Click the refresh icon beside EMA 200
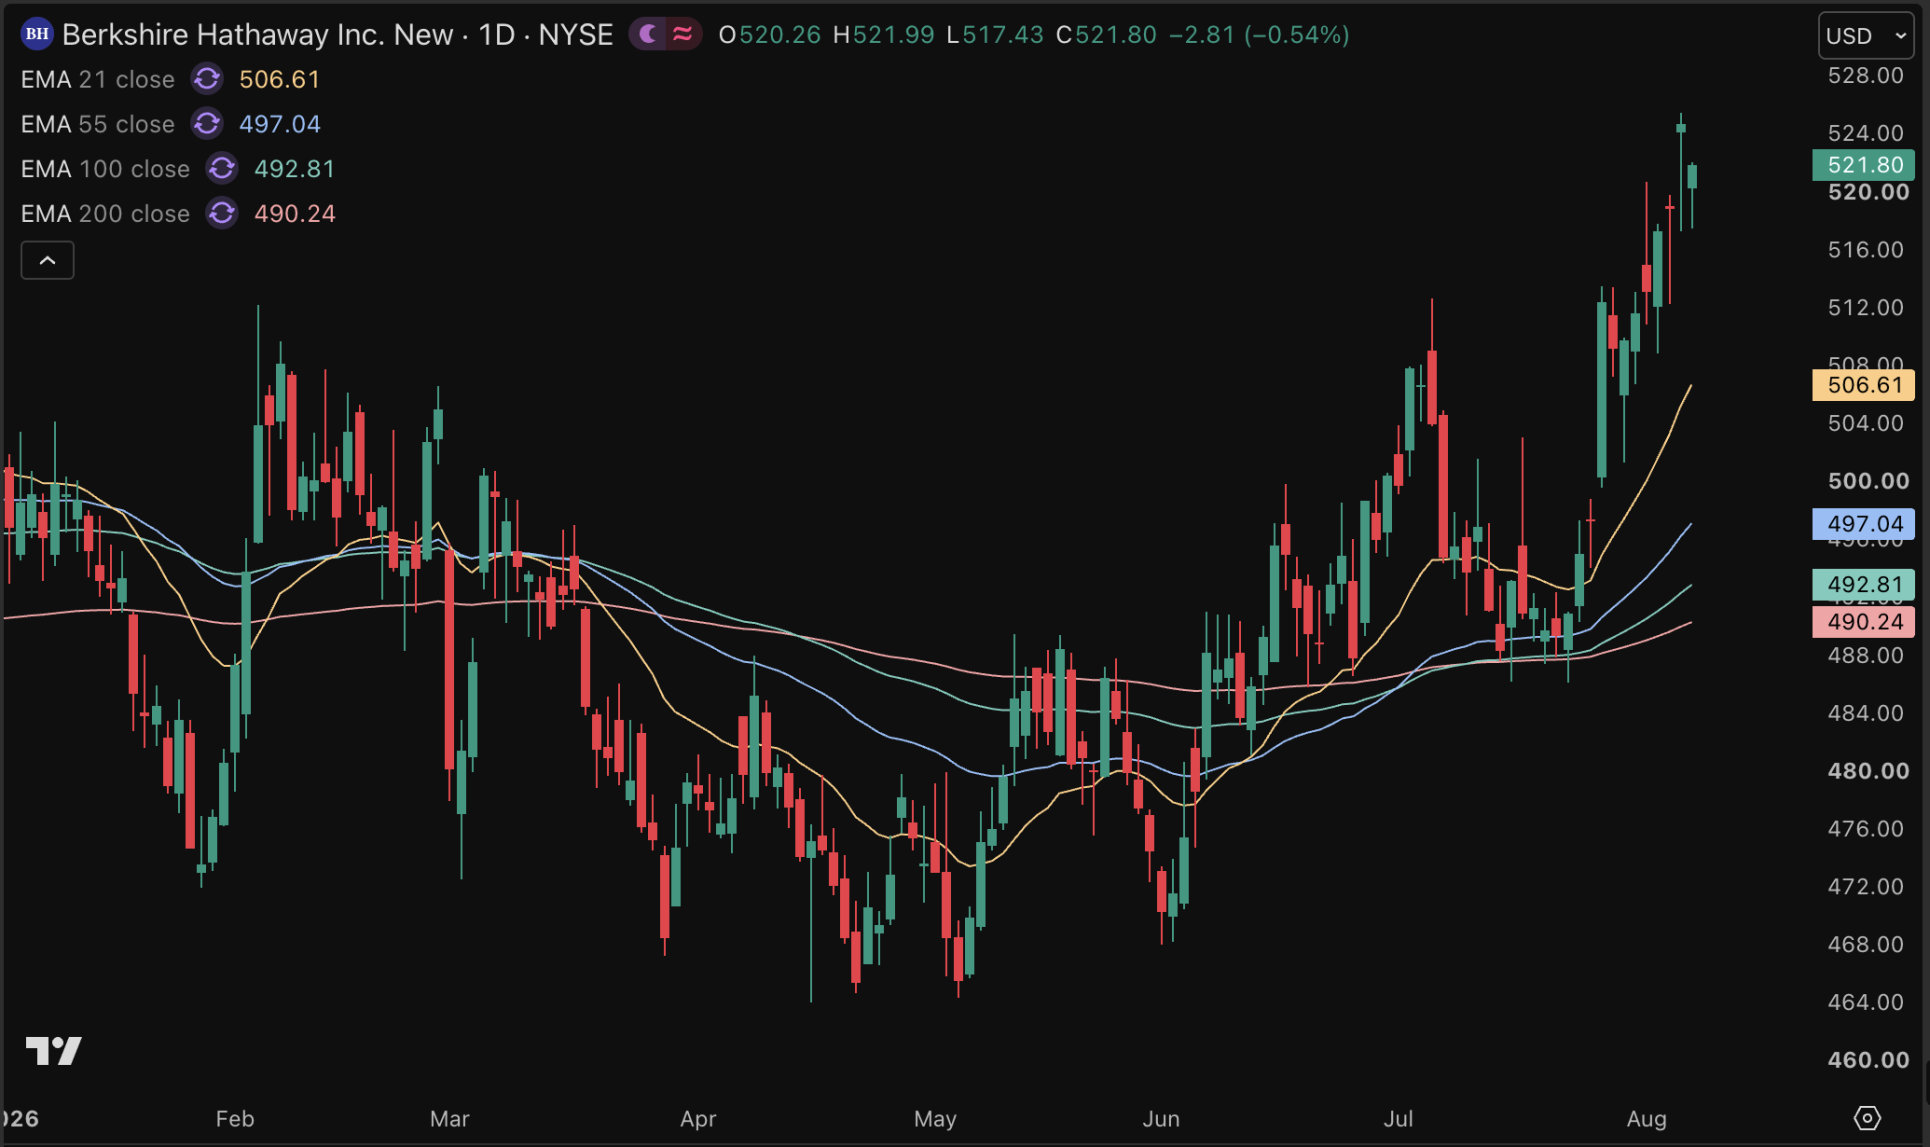Viewport: 1930px width, 1147px height. 222,213
